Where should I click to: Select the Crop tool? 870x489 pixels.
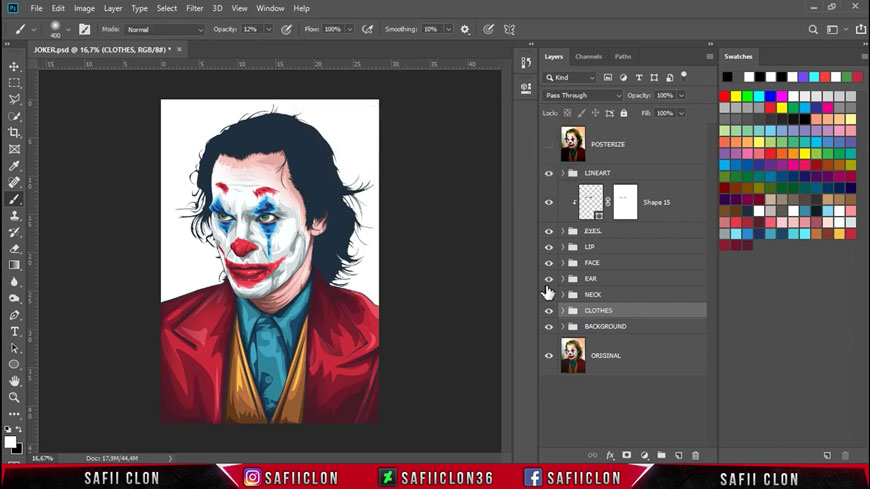(14, 133)
